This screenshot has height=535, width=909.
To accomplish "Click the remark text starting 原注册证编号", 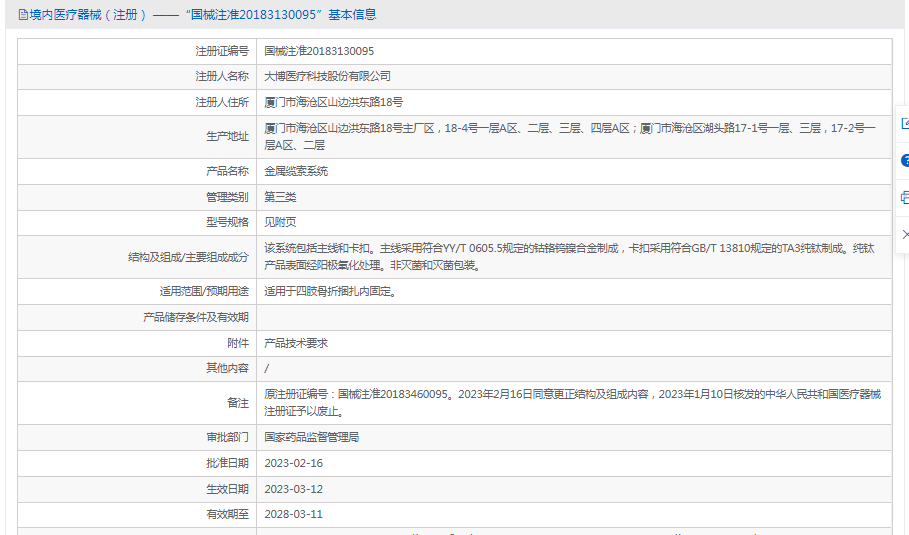I will coord(573,402).
